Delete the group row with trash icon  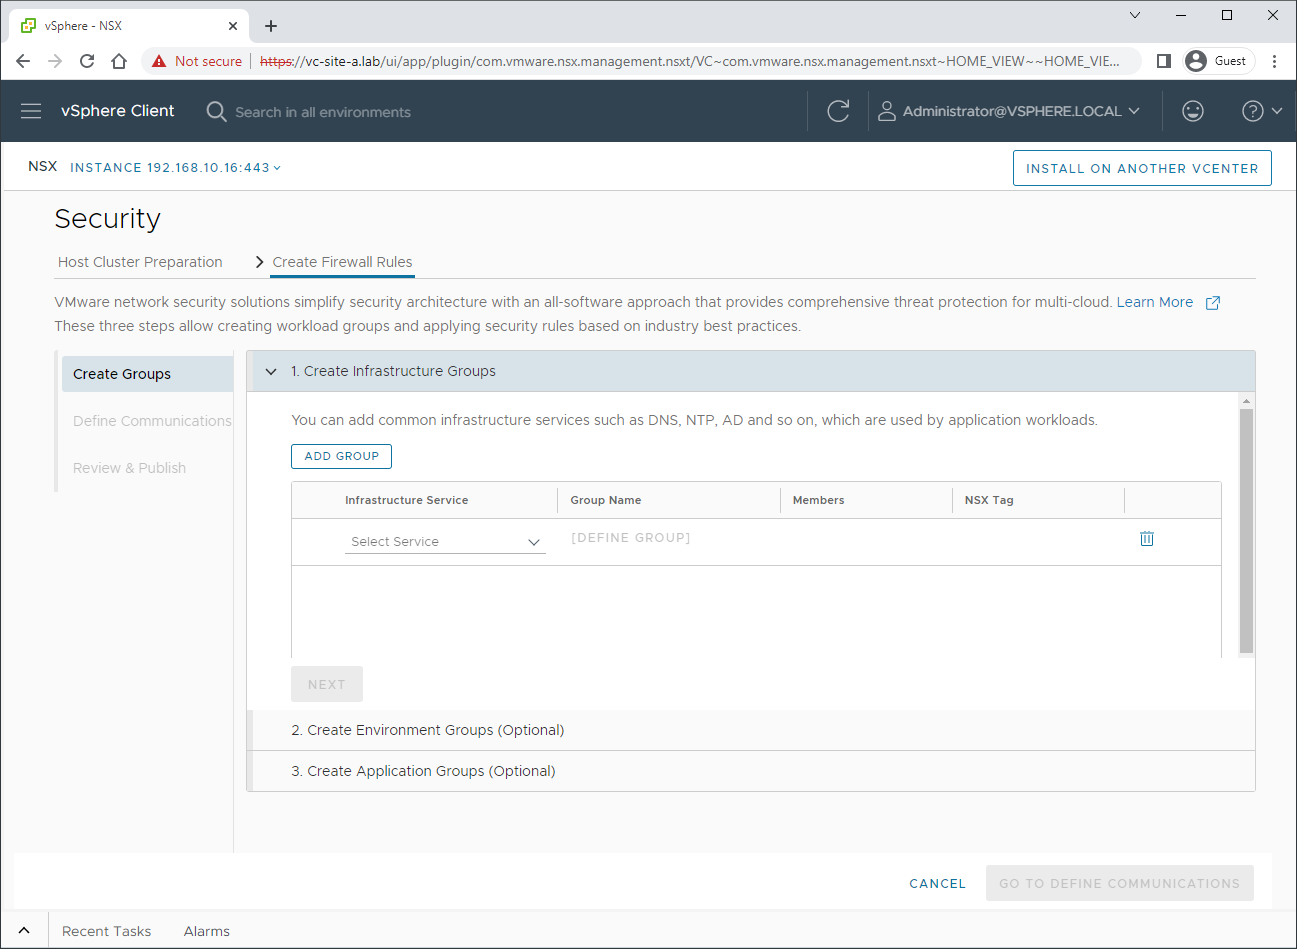pos(1147,538)
